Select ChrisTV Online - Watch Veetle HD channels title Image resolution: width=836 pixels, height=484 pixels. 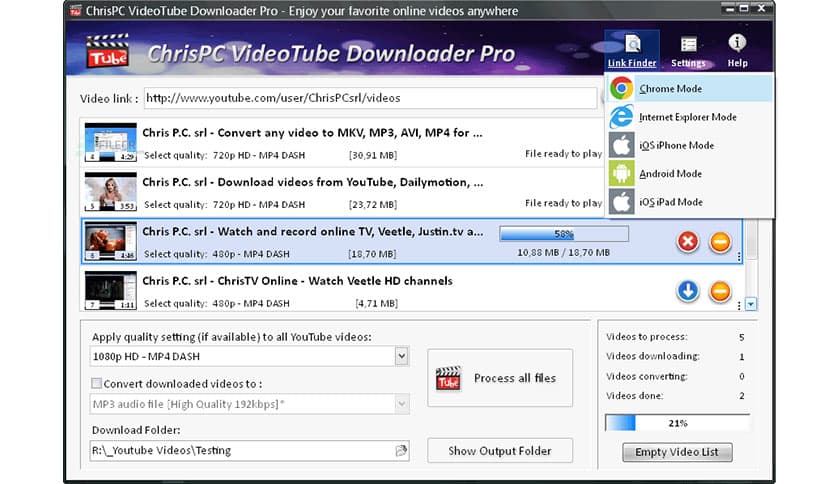298,281
